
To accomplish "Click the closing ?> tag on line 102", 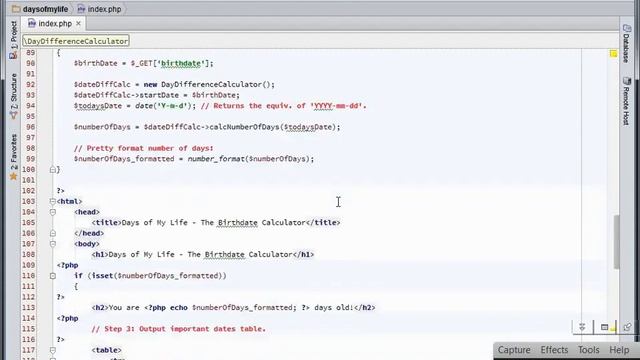I will point(60,191).
